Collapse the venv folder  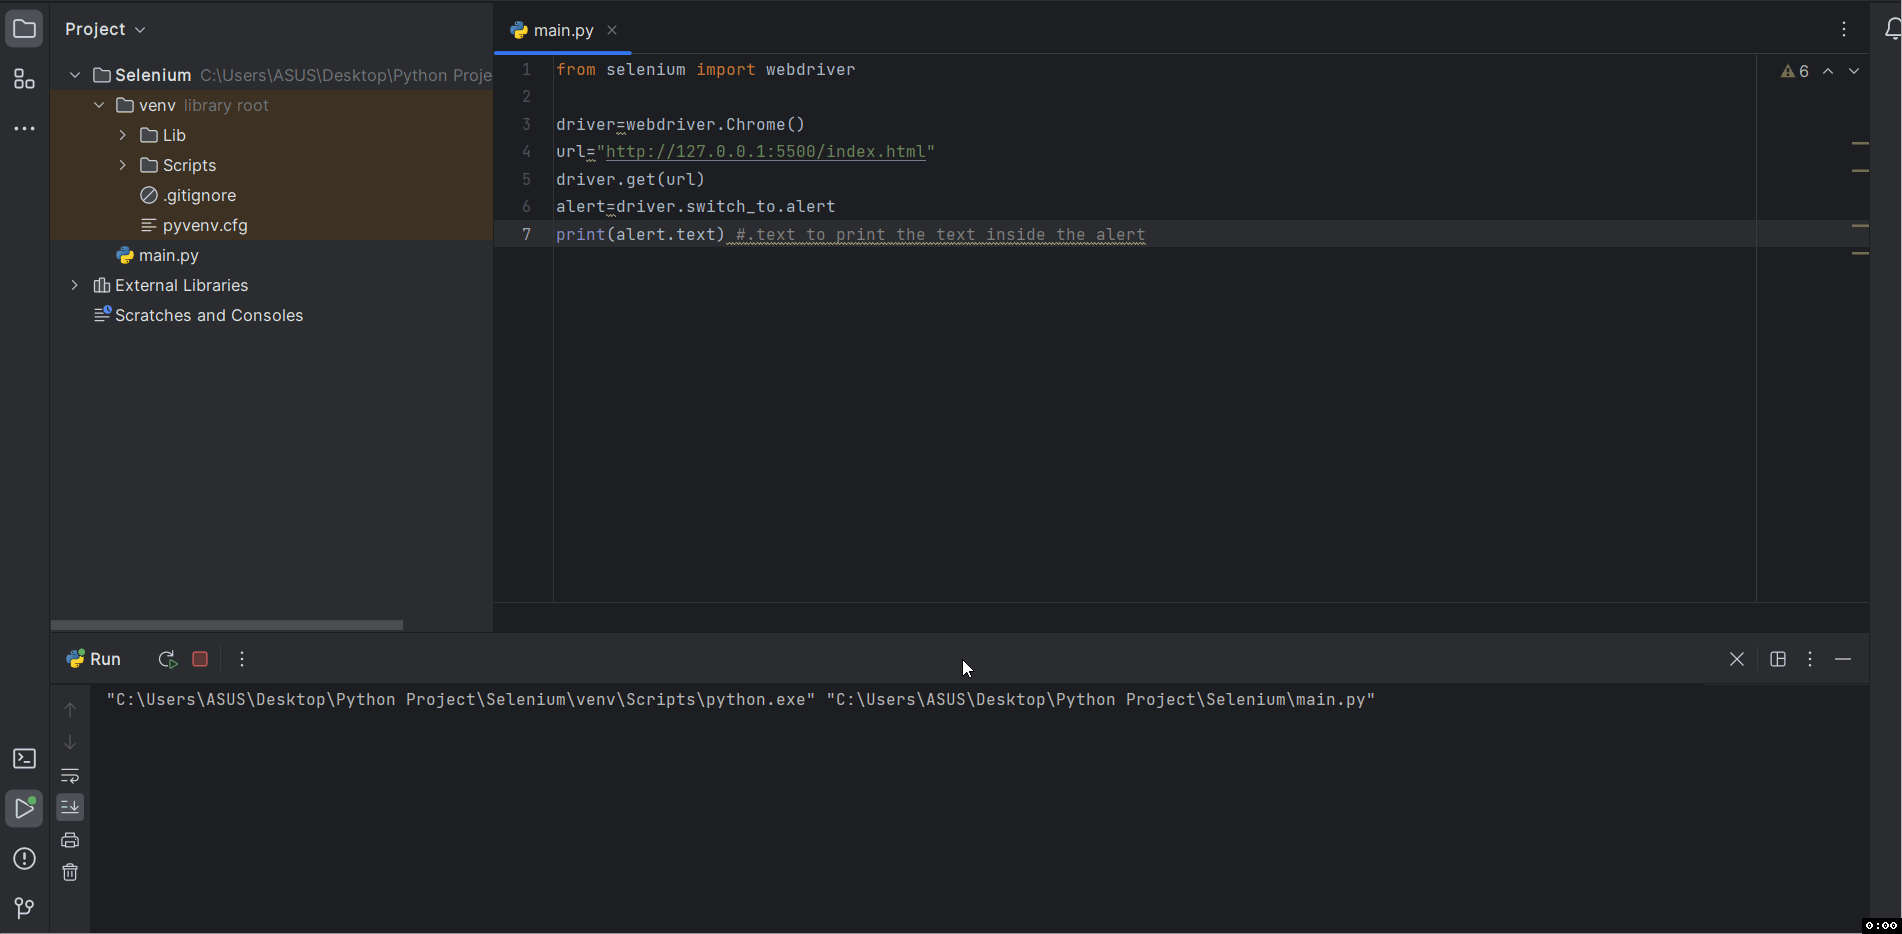[99, 105]
